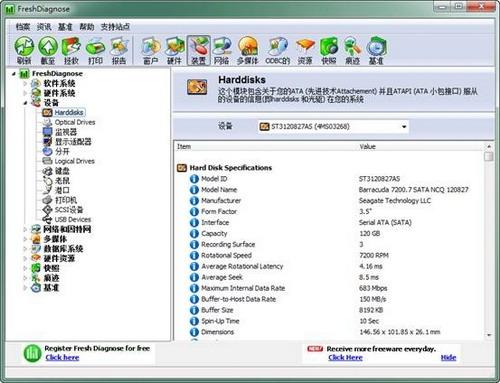Image resolution: width=500 pixels, height=383 pixels.
Task: Select 监视器 (monitor) in the tree
Action: (x=66, y=132)
